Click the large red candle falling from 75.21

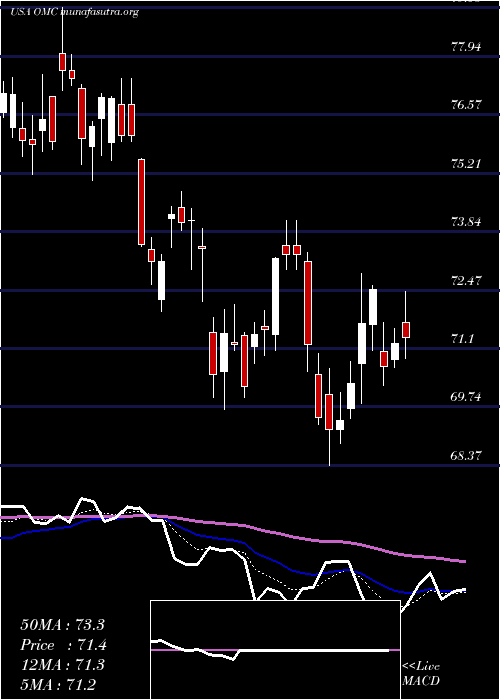click(141, 202)
